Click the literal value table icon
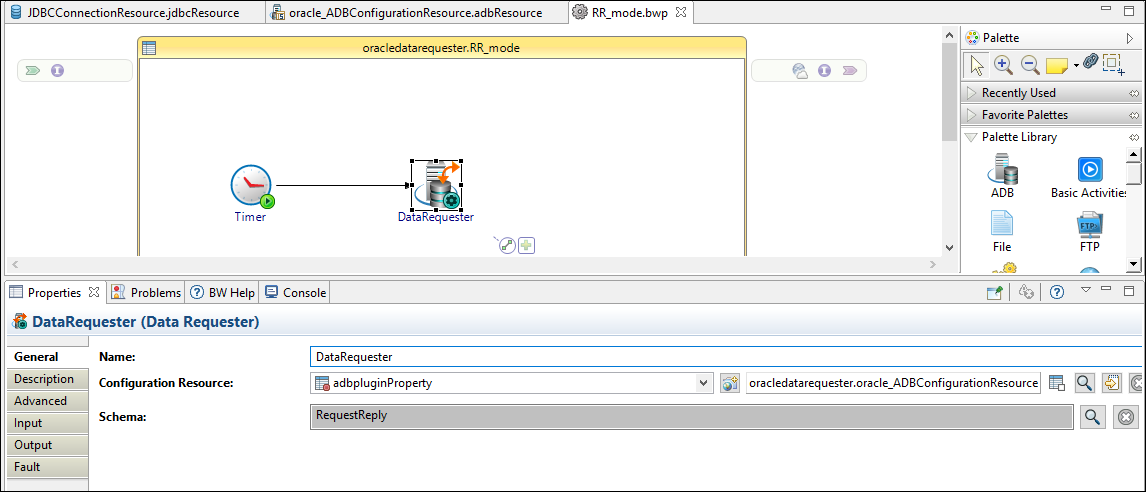The image size is (1146, 492). pyautogui.click(x=1056, y=383)
